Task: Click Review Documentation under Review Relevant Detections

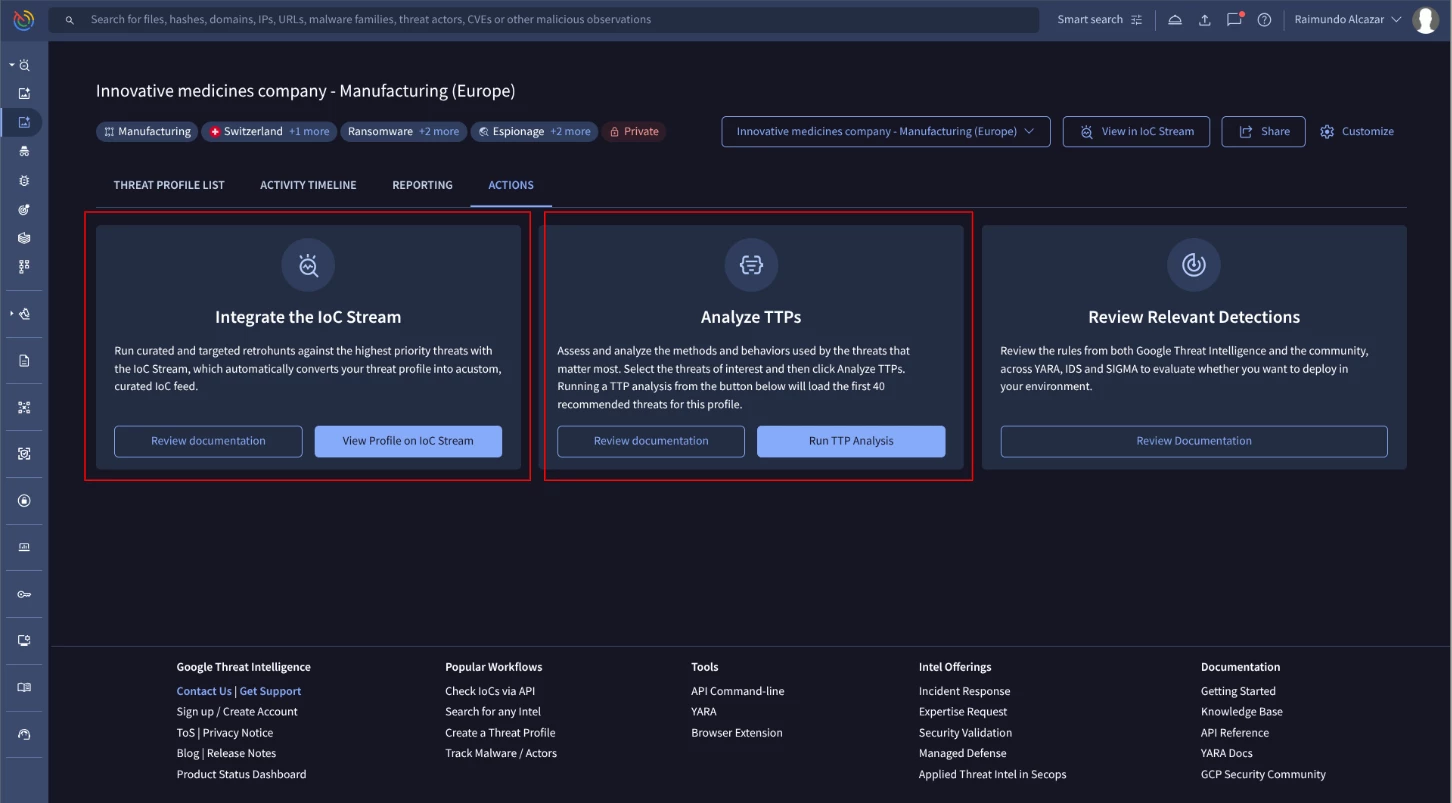Action: [1194, 441]
